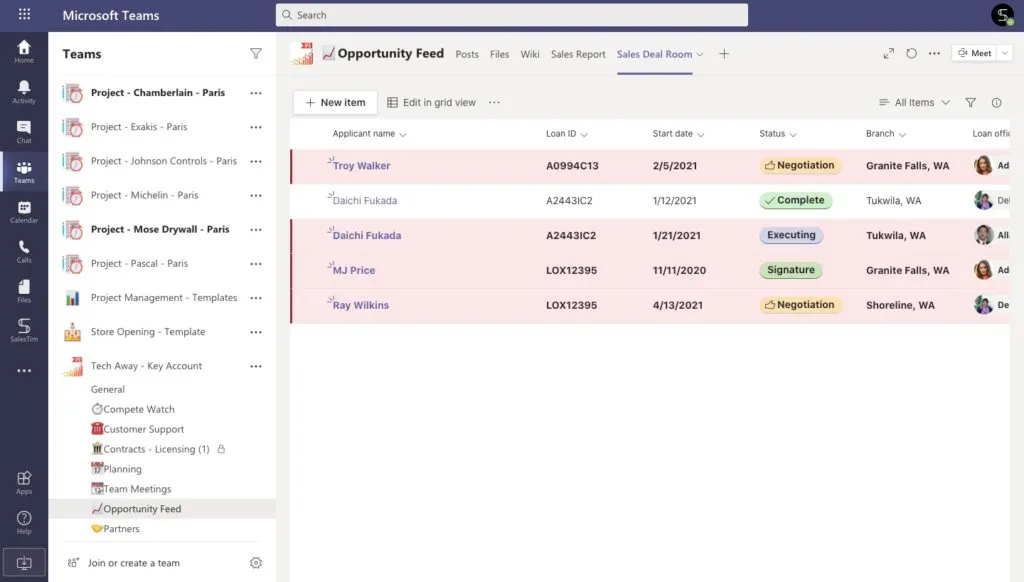
Task: Open Ray Wilkins applicant link
Action: 360,305
